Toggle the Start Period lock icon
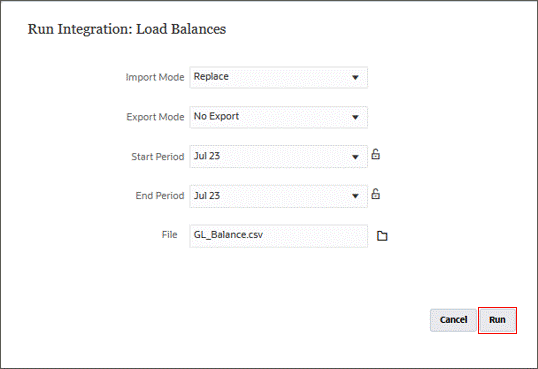538x369 pixels. point(376,154)
